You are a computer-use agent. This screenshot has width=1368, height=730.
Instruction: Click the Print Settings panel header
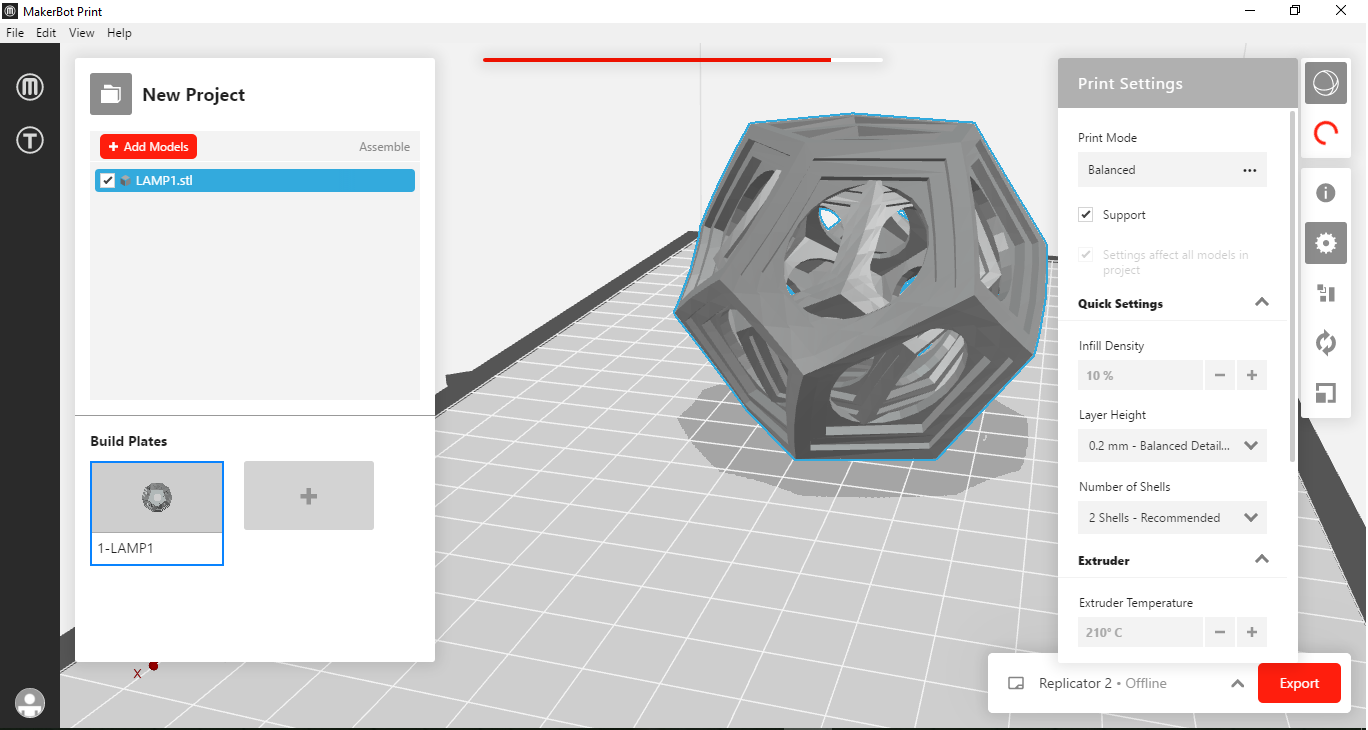[1178, 84]
